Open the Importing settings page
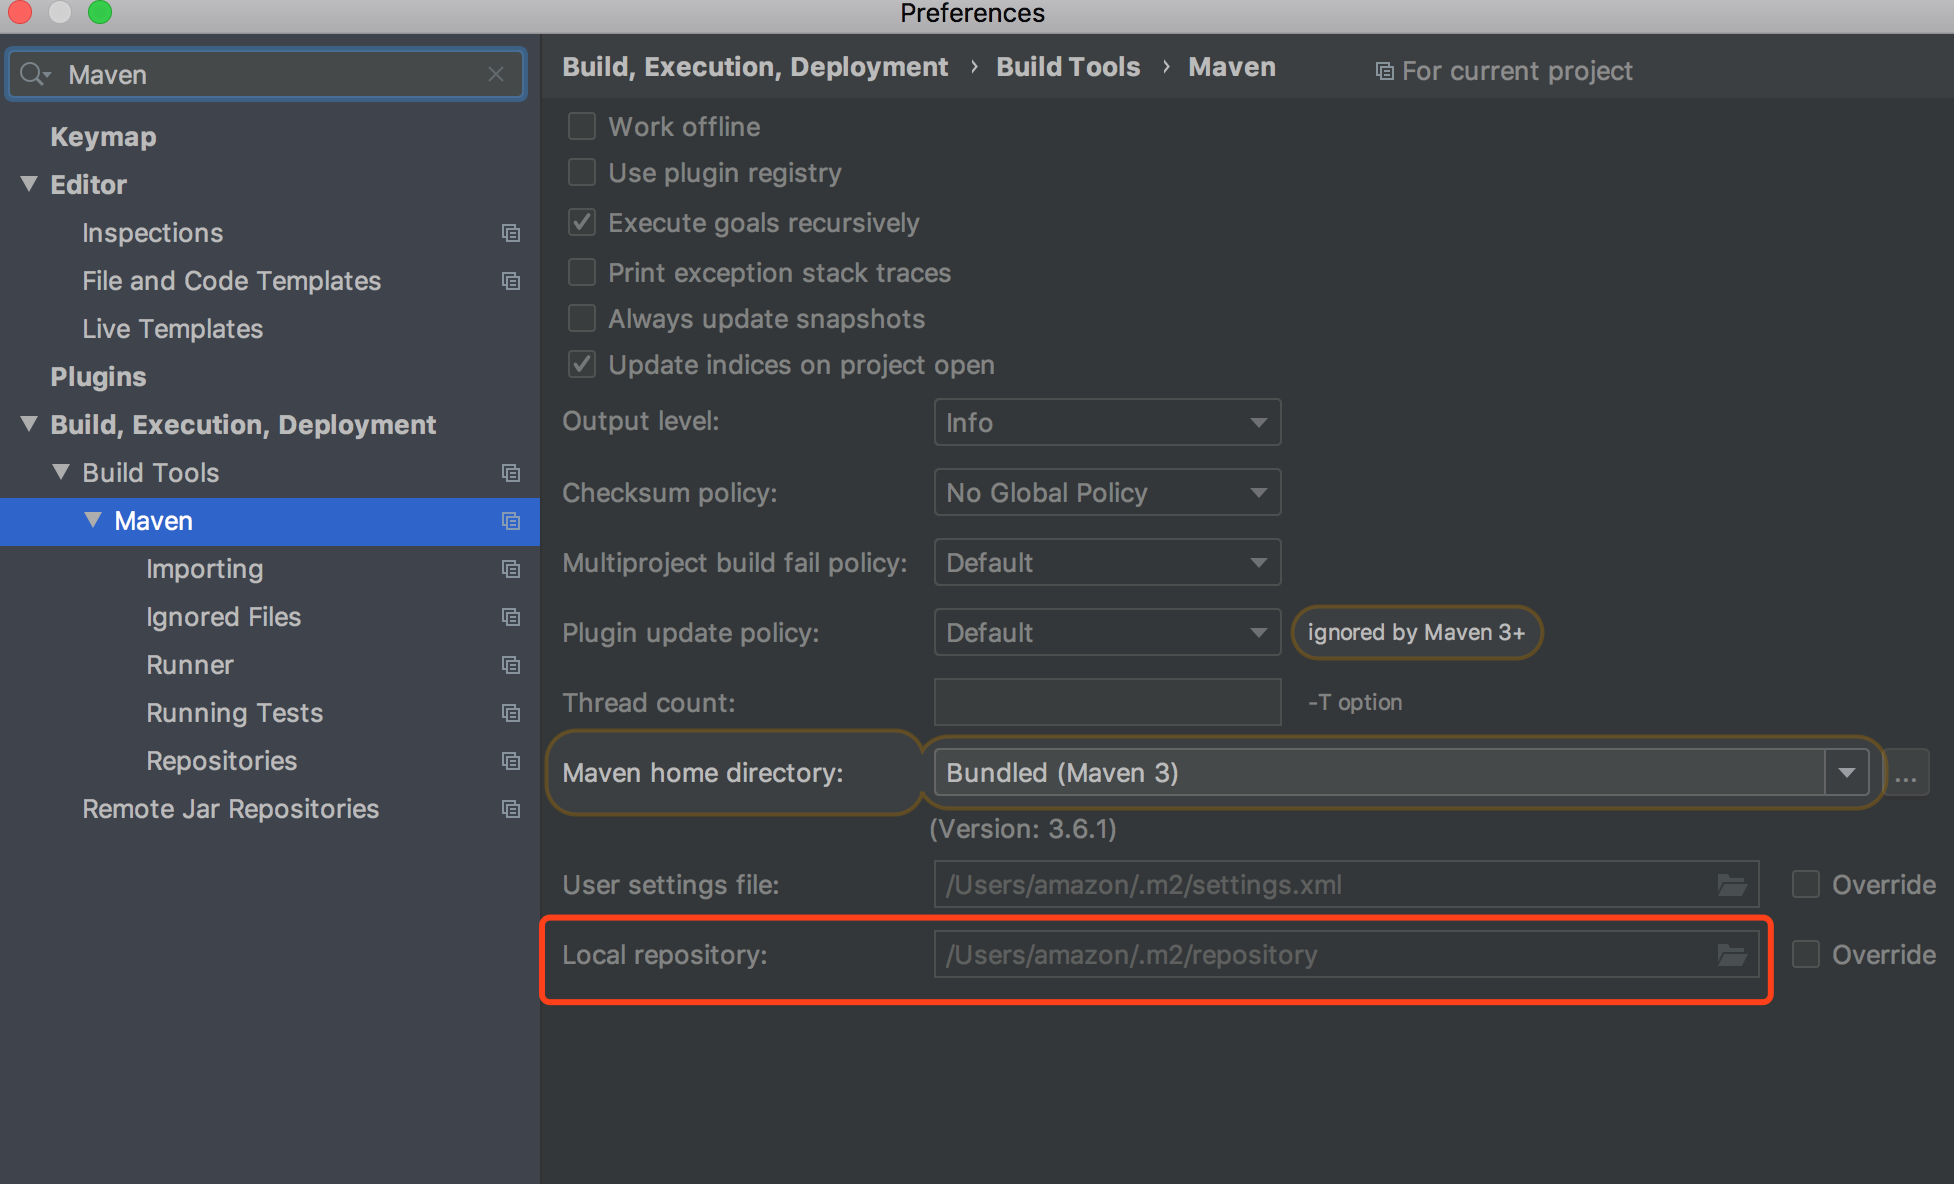Viewport: 1954px width, 1184px height. (204, 569)
